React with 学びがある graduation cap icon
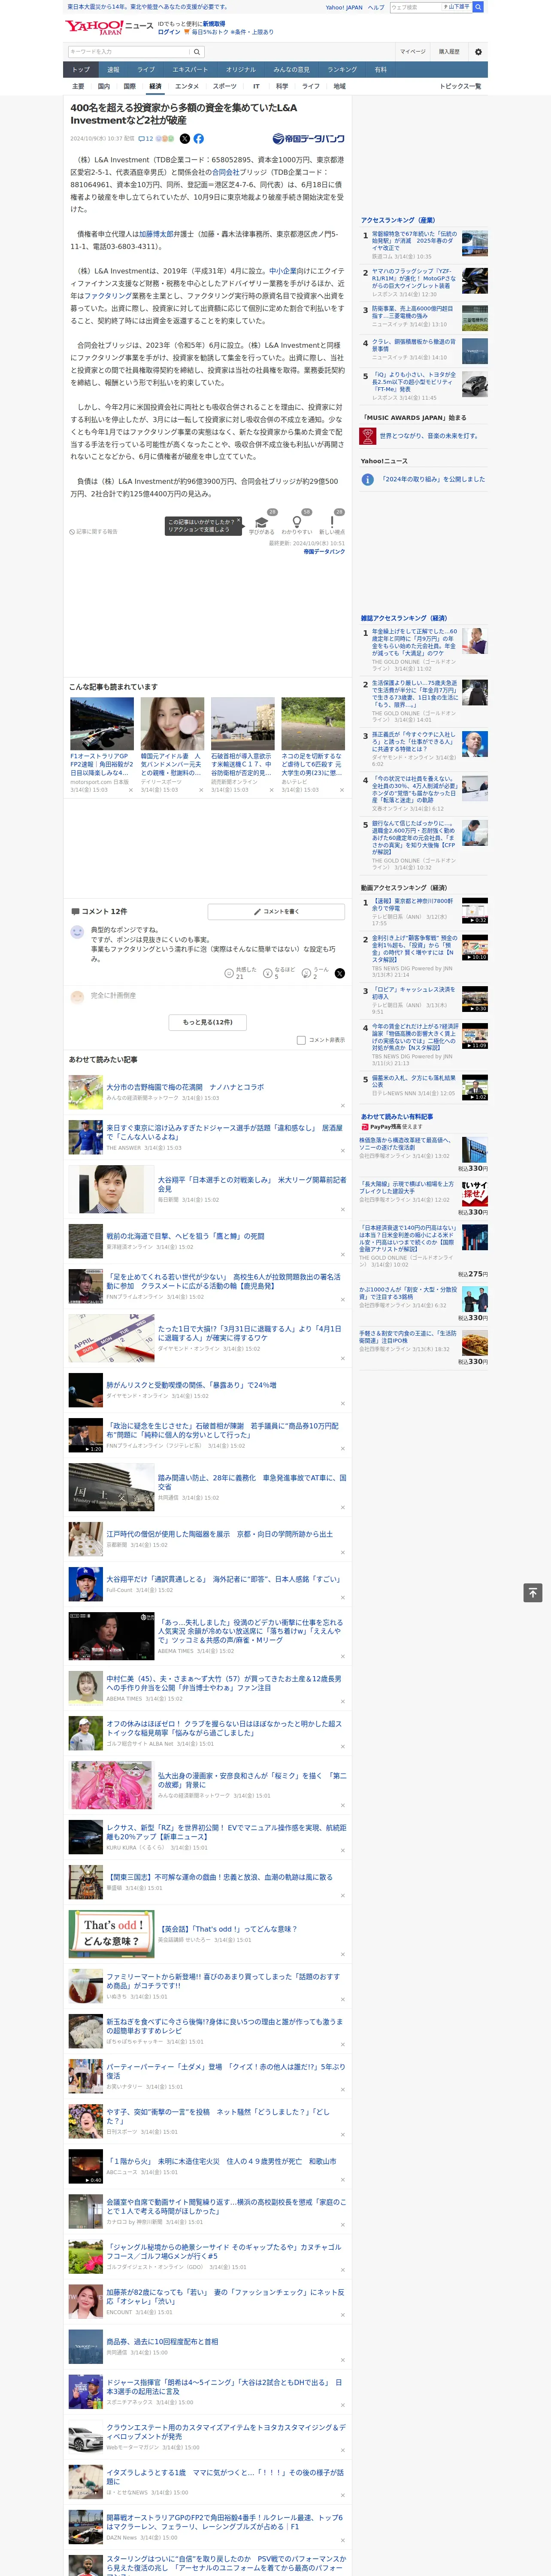The image size is (551, 2576). pyautogui.click(x=261, y=523)
